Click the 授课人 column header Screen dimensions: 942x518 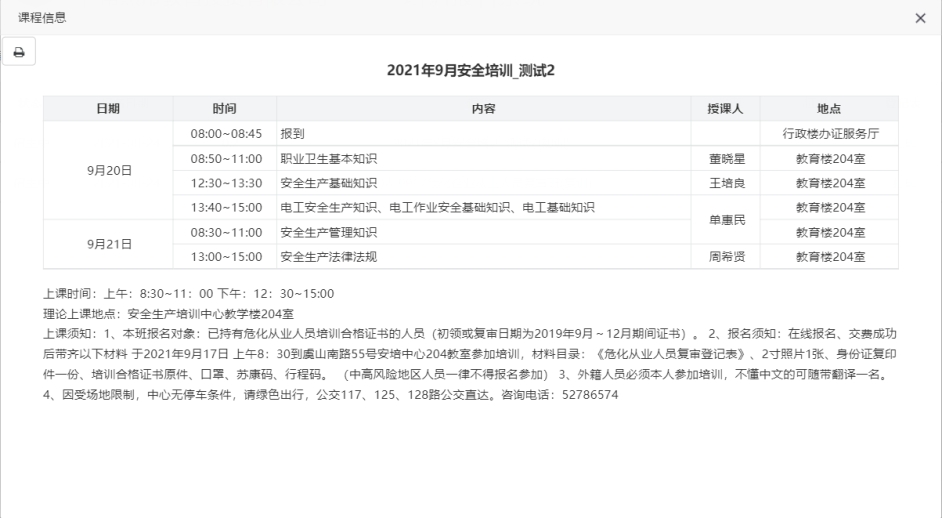pos(725,108)
